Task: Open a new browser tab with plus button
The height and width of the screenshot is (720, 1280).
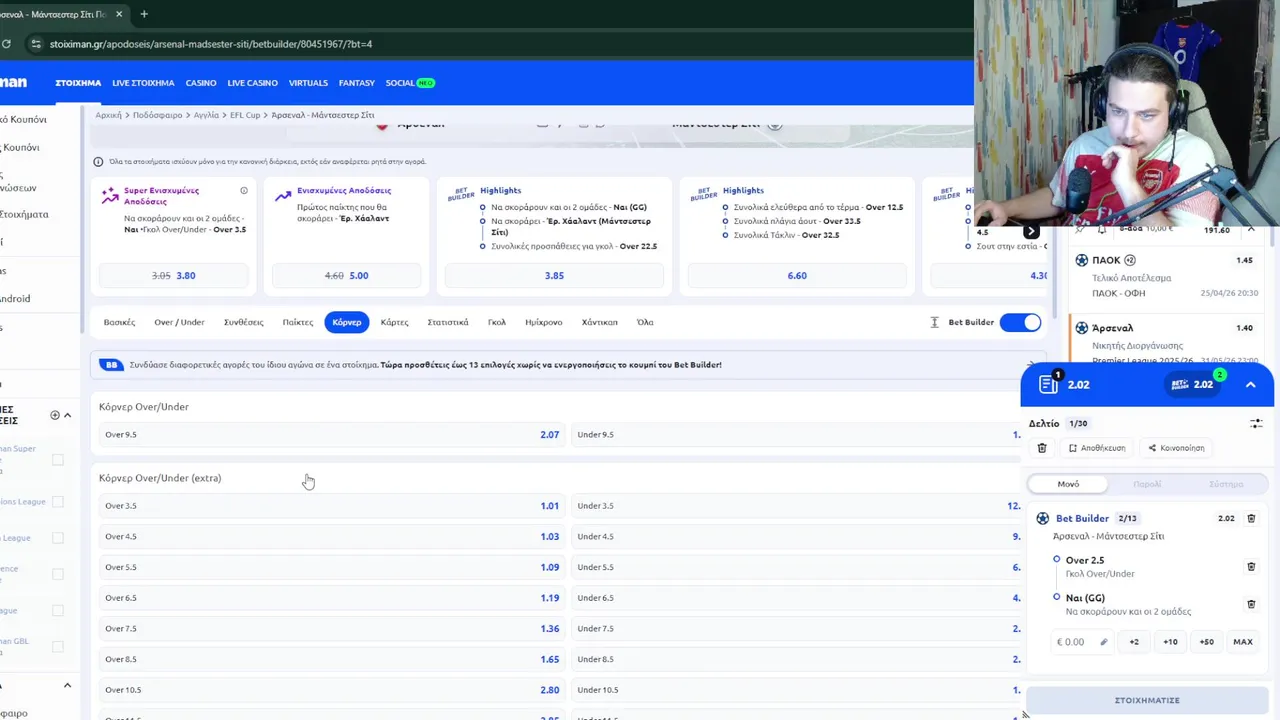Action: pos(144,14)
